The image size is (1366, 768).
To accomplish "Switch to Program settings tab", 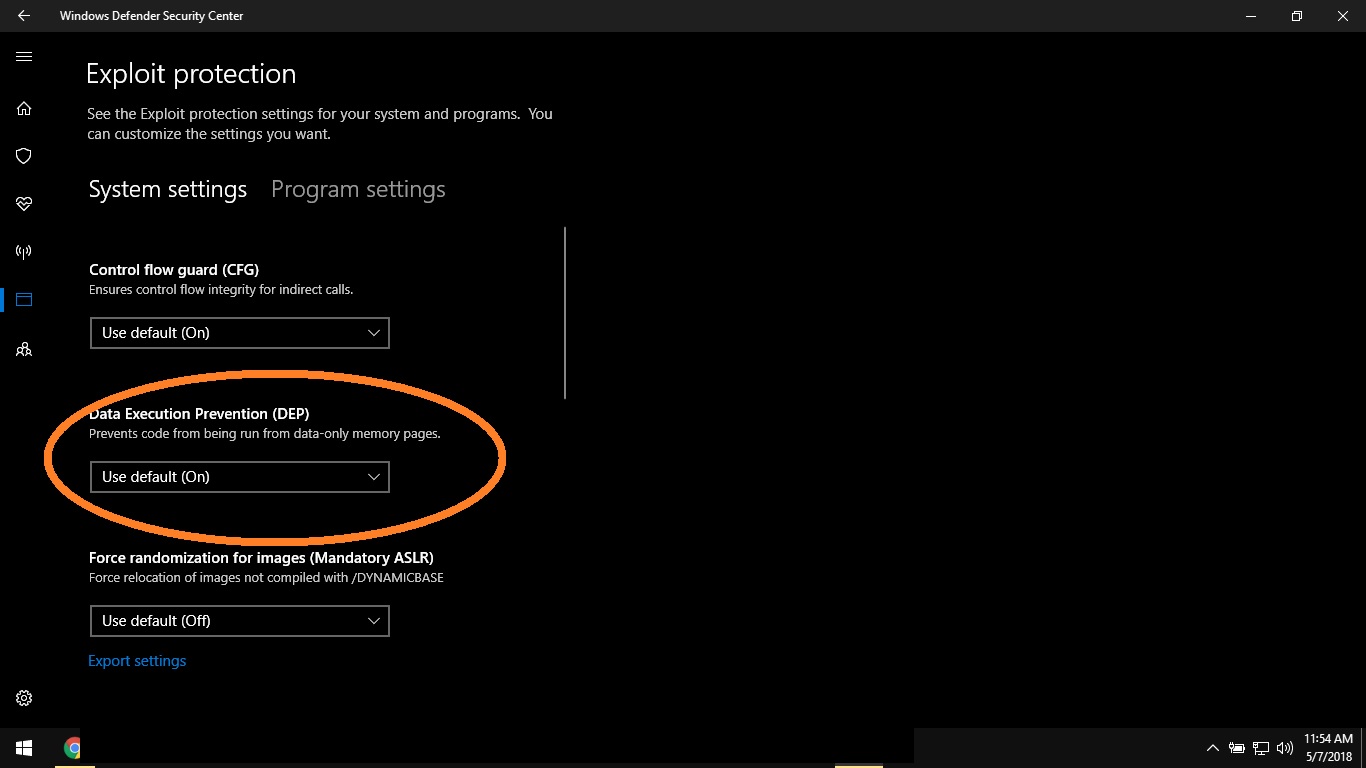I will click(x=358, y=190).
